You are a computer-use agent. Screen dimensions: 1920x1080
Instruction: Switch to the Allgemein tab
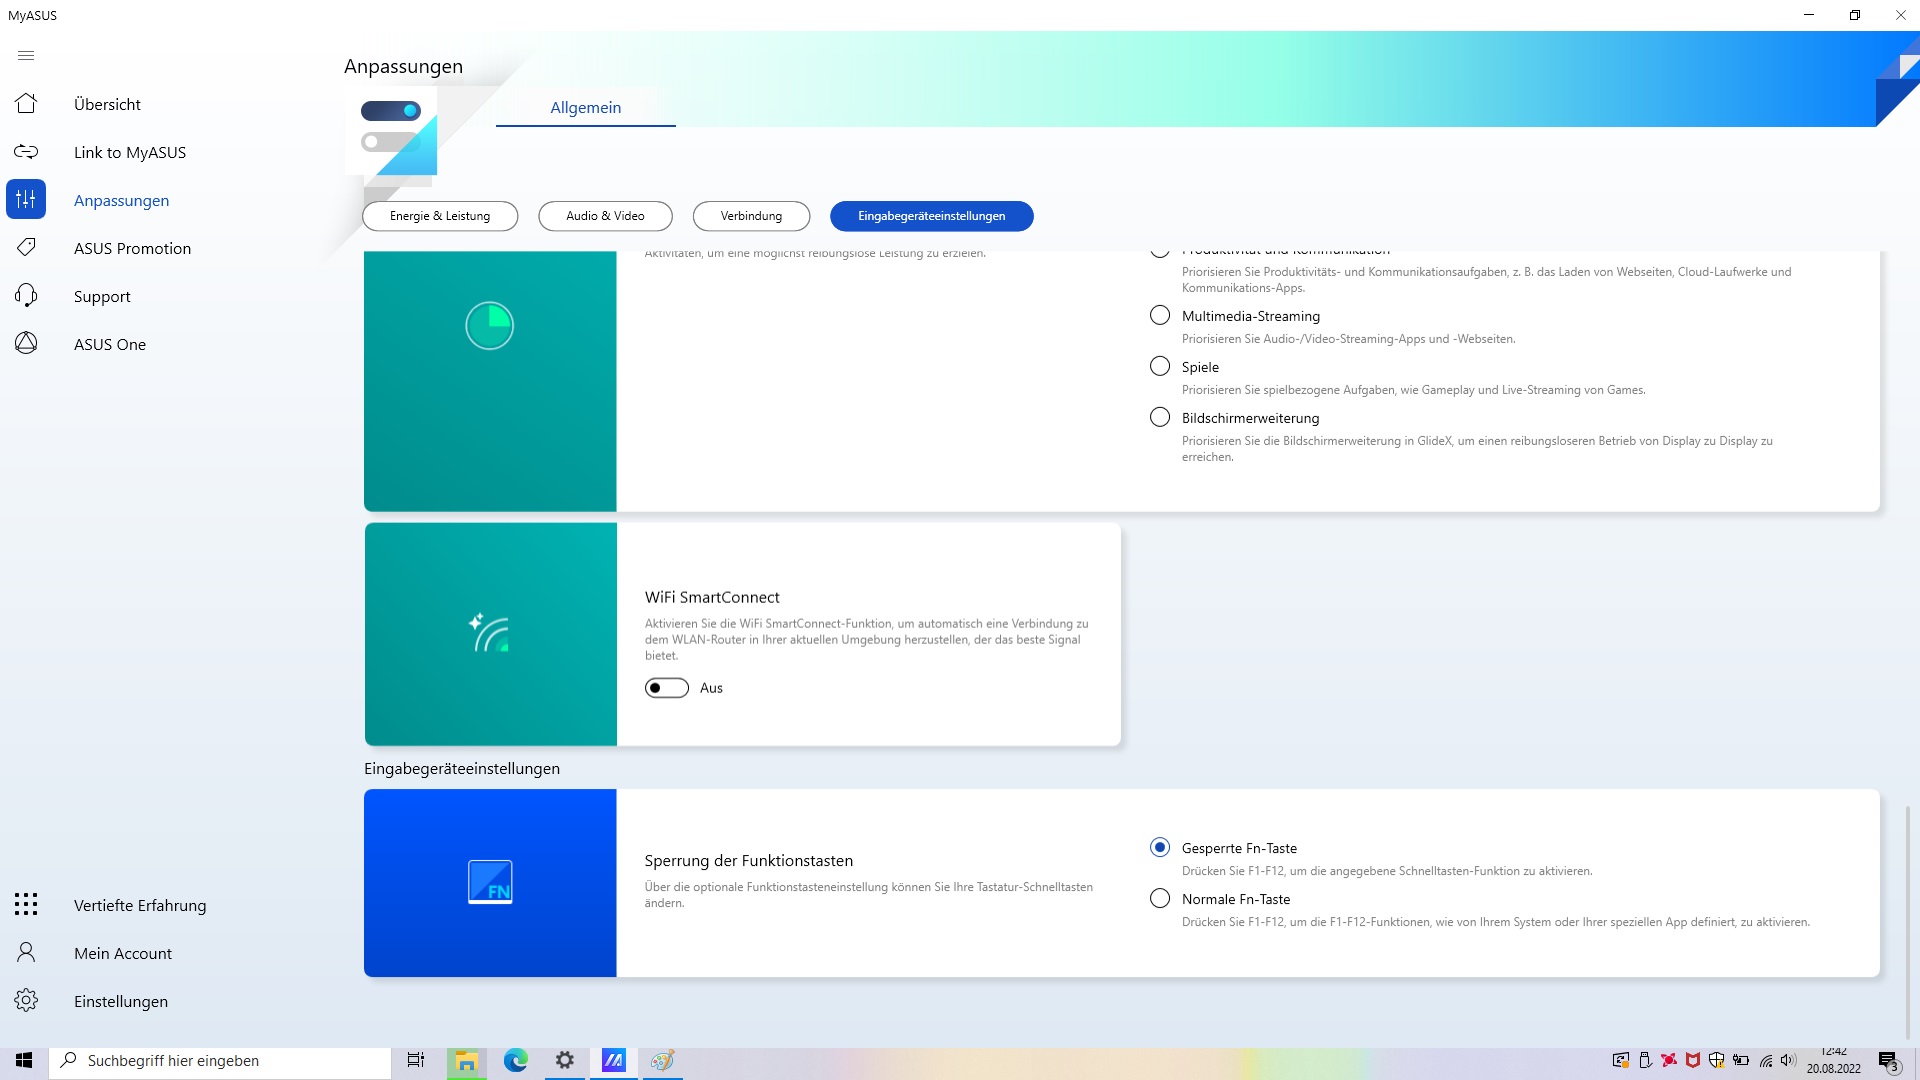585,108
